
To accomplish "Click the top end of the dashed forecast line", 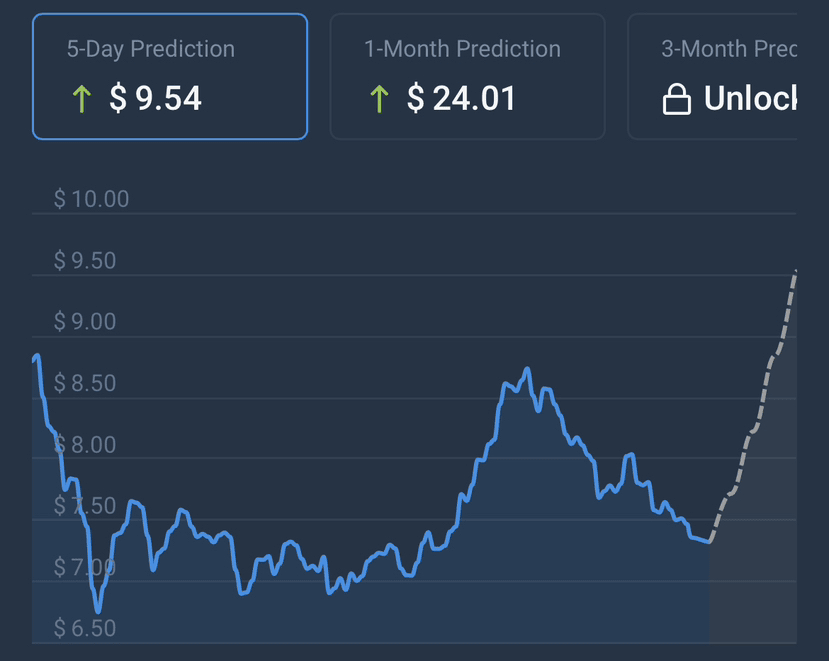I will [x=794, y=272].
